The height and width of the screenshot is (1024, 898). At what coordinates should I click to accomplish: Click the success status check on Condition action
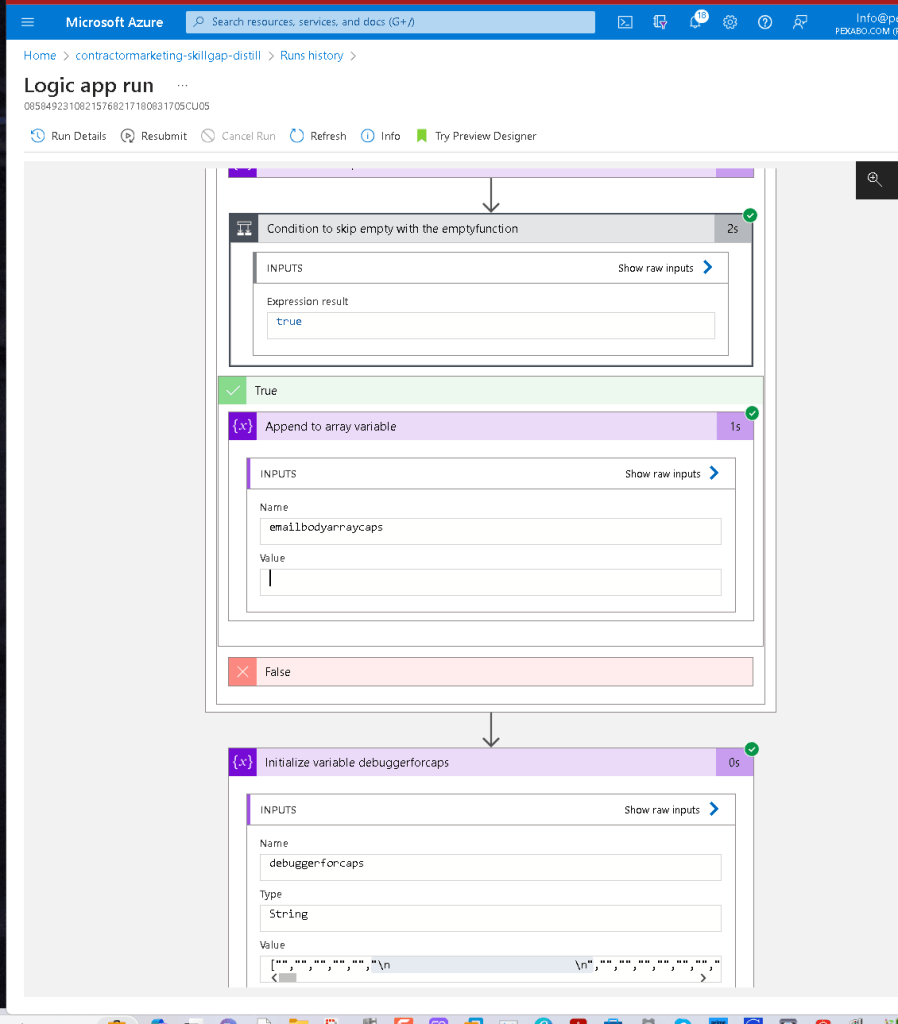click(x=750, y=215)
